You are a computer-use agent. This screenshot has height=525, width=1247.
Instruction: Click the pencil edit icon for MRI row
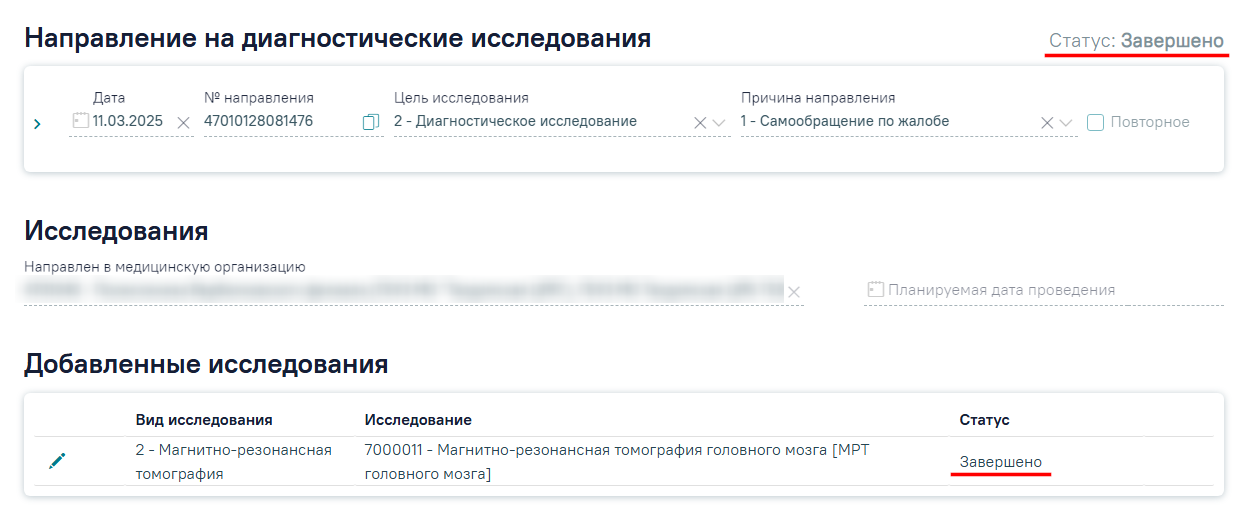coord(57,462)
